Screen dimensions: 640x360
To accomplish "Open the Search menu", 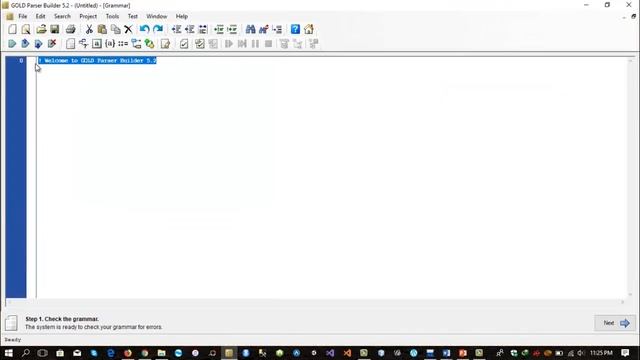I will pos(62,16).
